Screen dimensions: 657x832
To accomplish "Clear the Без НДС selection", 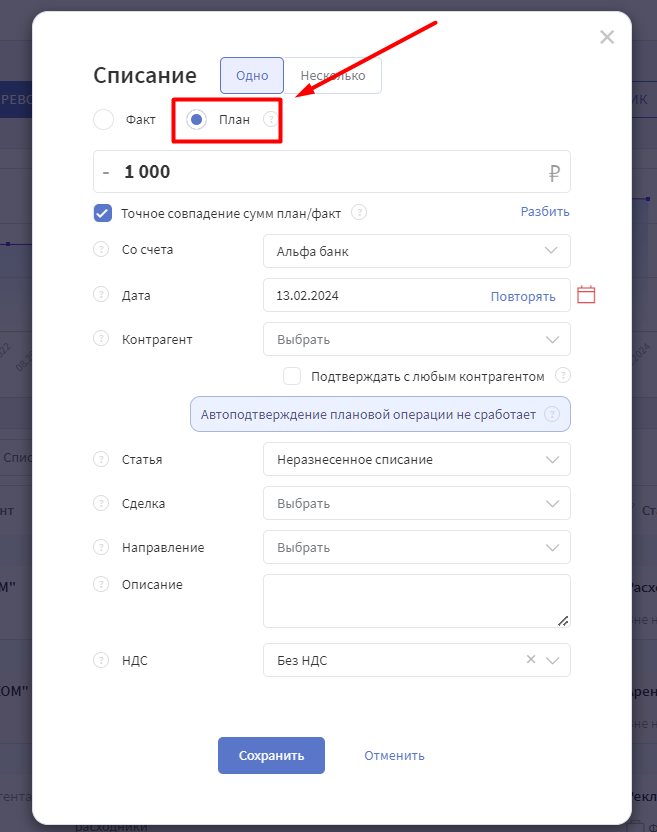I will coord(531,659).
